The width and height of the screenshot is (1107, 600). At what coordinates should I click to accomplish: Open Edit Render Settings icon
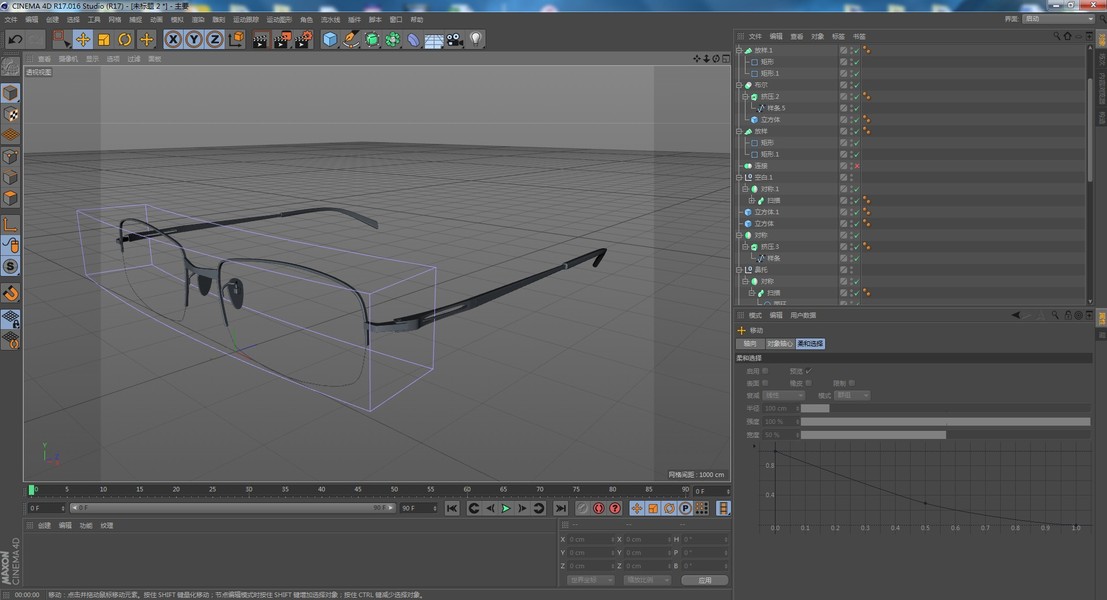pos(303,40)
